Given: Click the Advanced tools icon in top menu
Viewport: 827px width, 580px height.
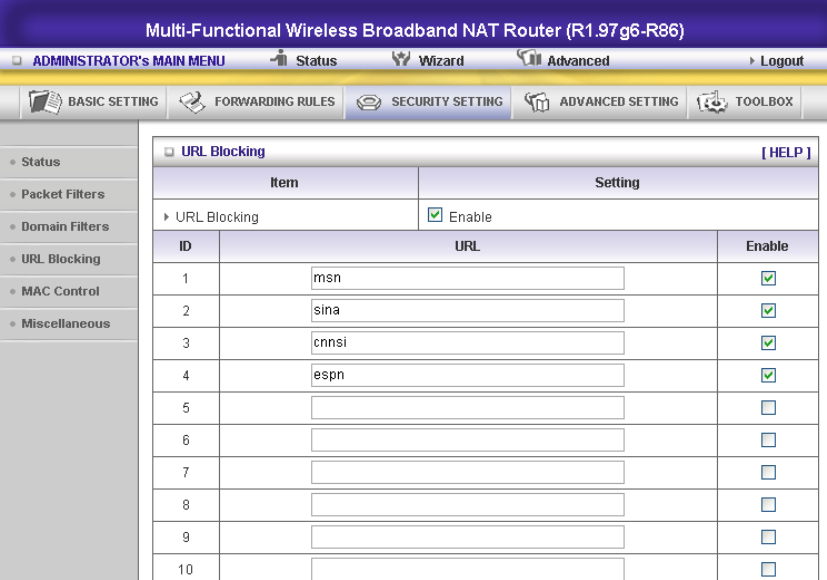Looking at the screenshot, I should (x=530, y=57).
